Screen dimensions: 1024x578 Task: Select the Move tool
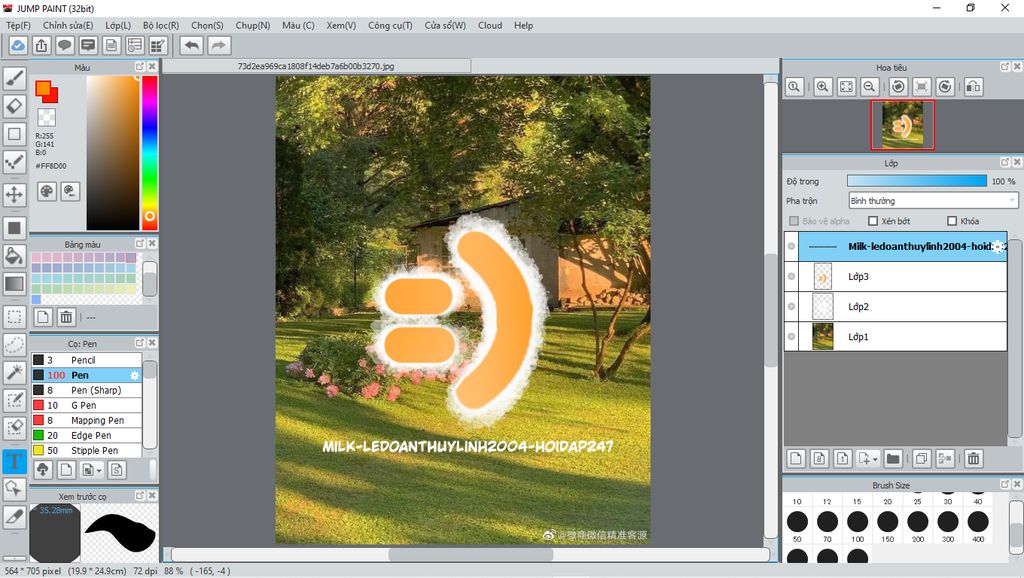[x=14, y=194]
